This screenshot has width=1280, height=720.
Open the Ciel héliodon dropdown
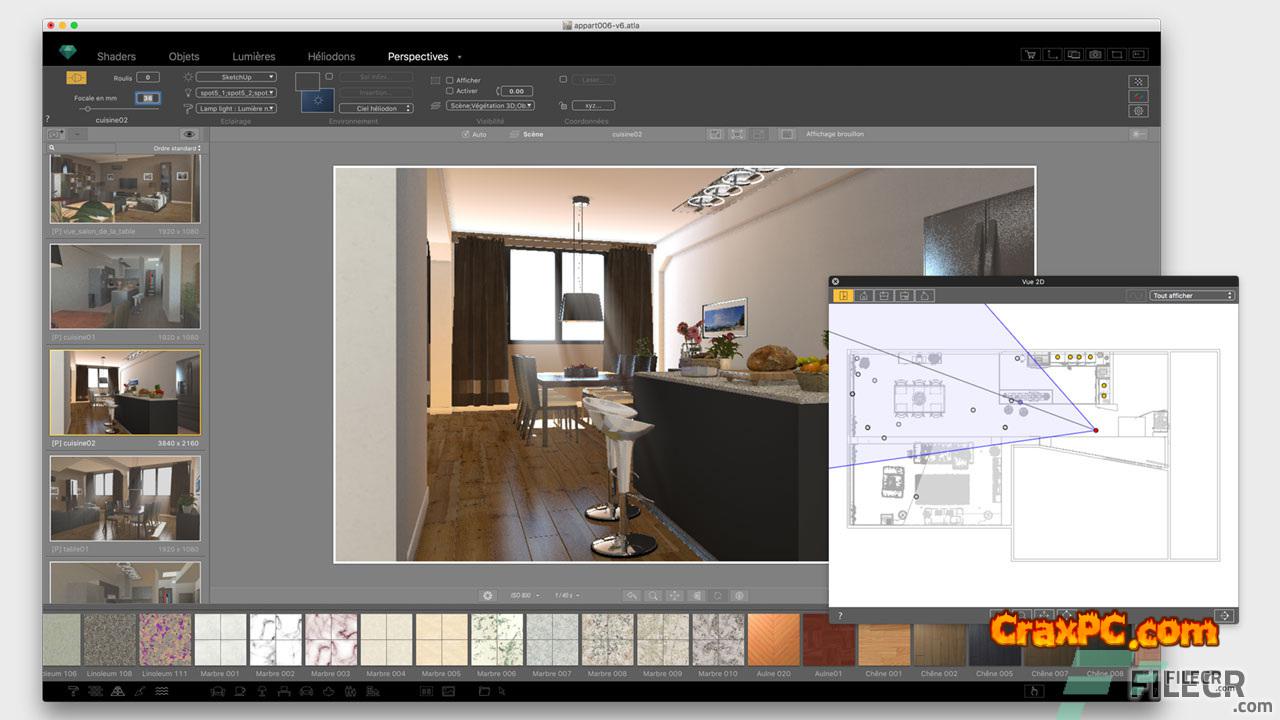tap(375, 108)
